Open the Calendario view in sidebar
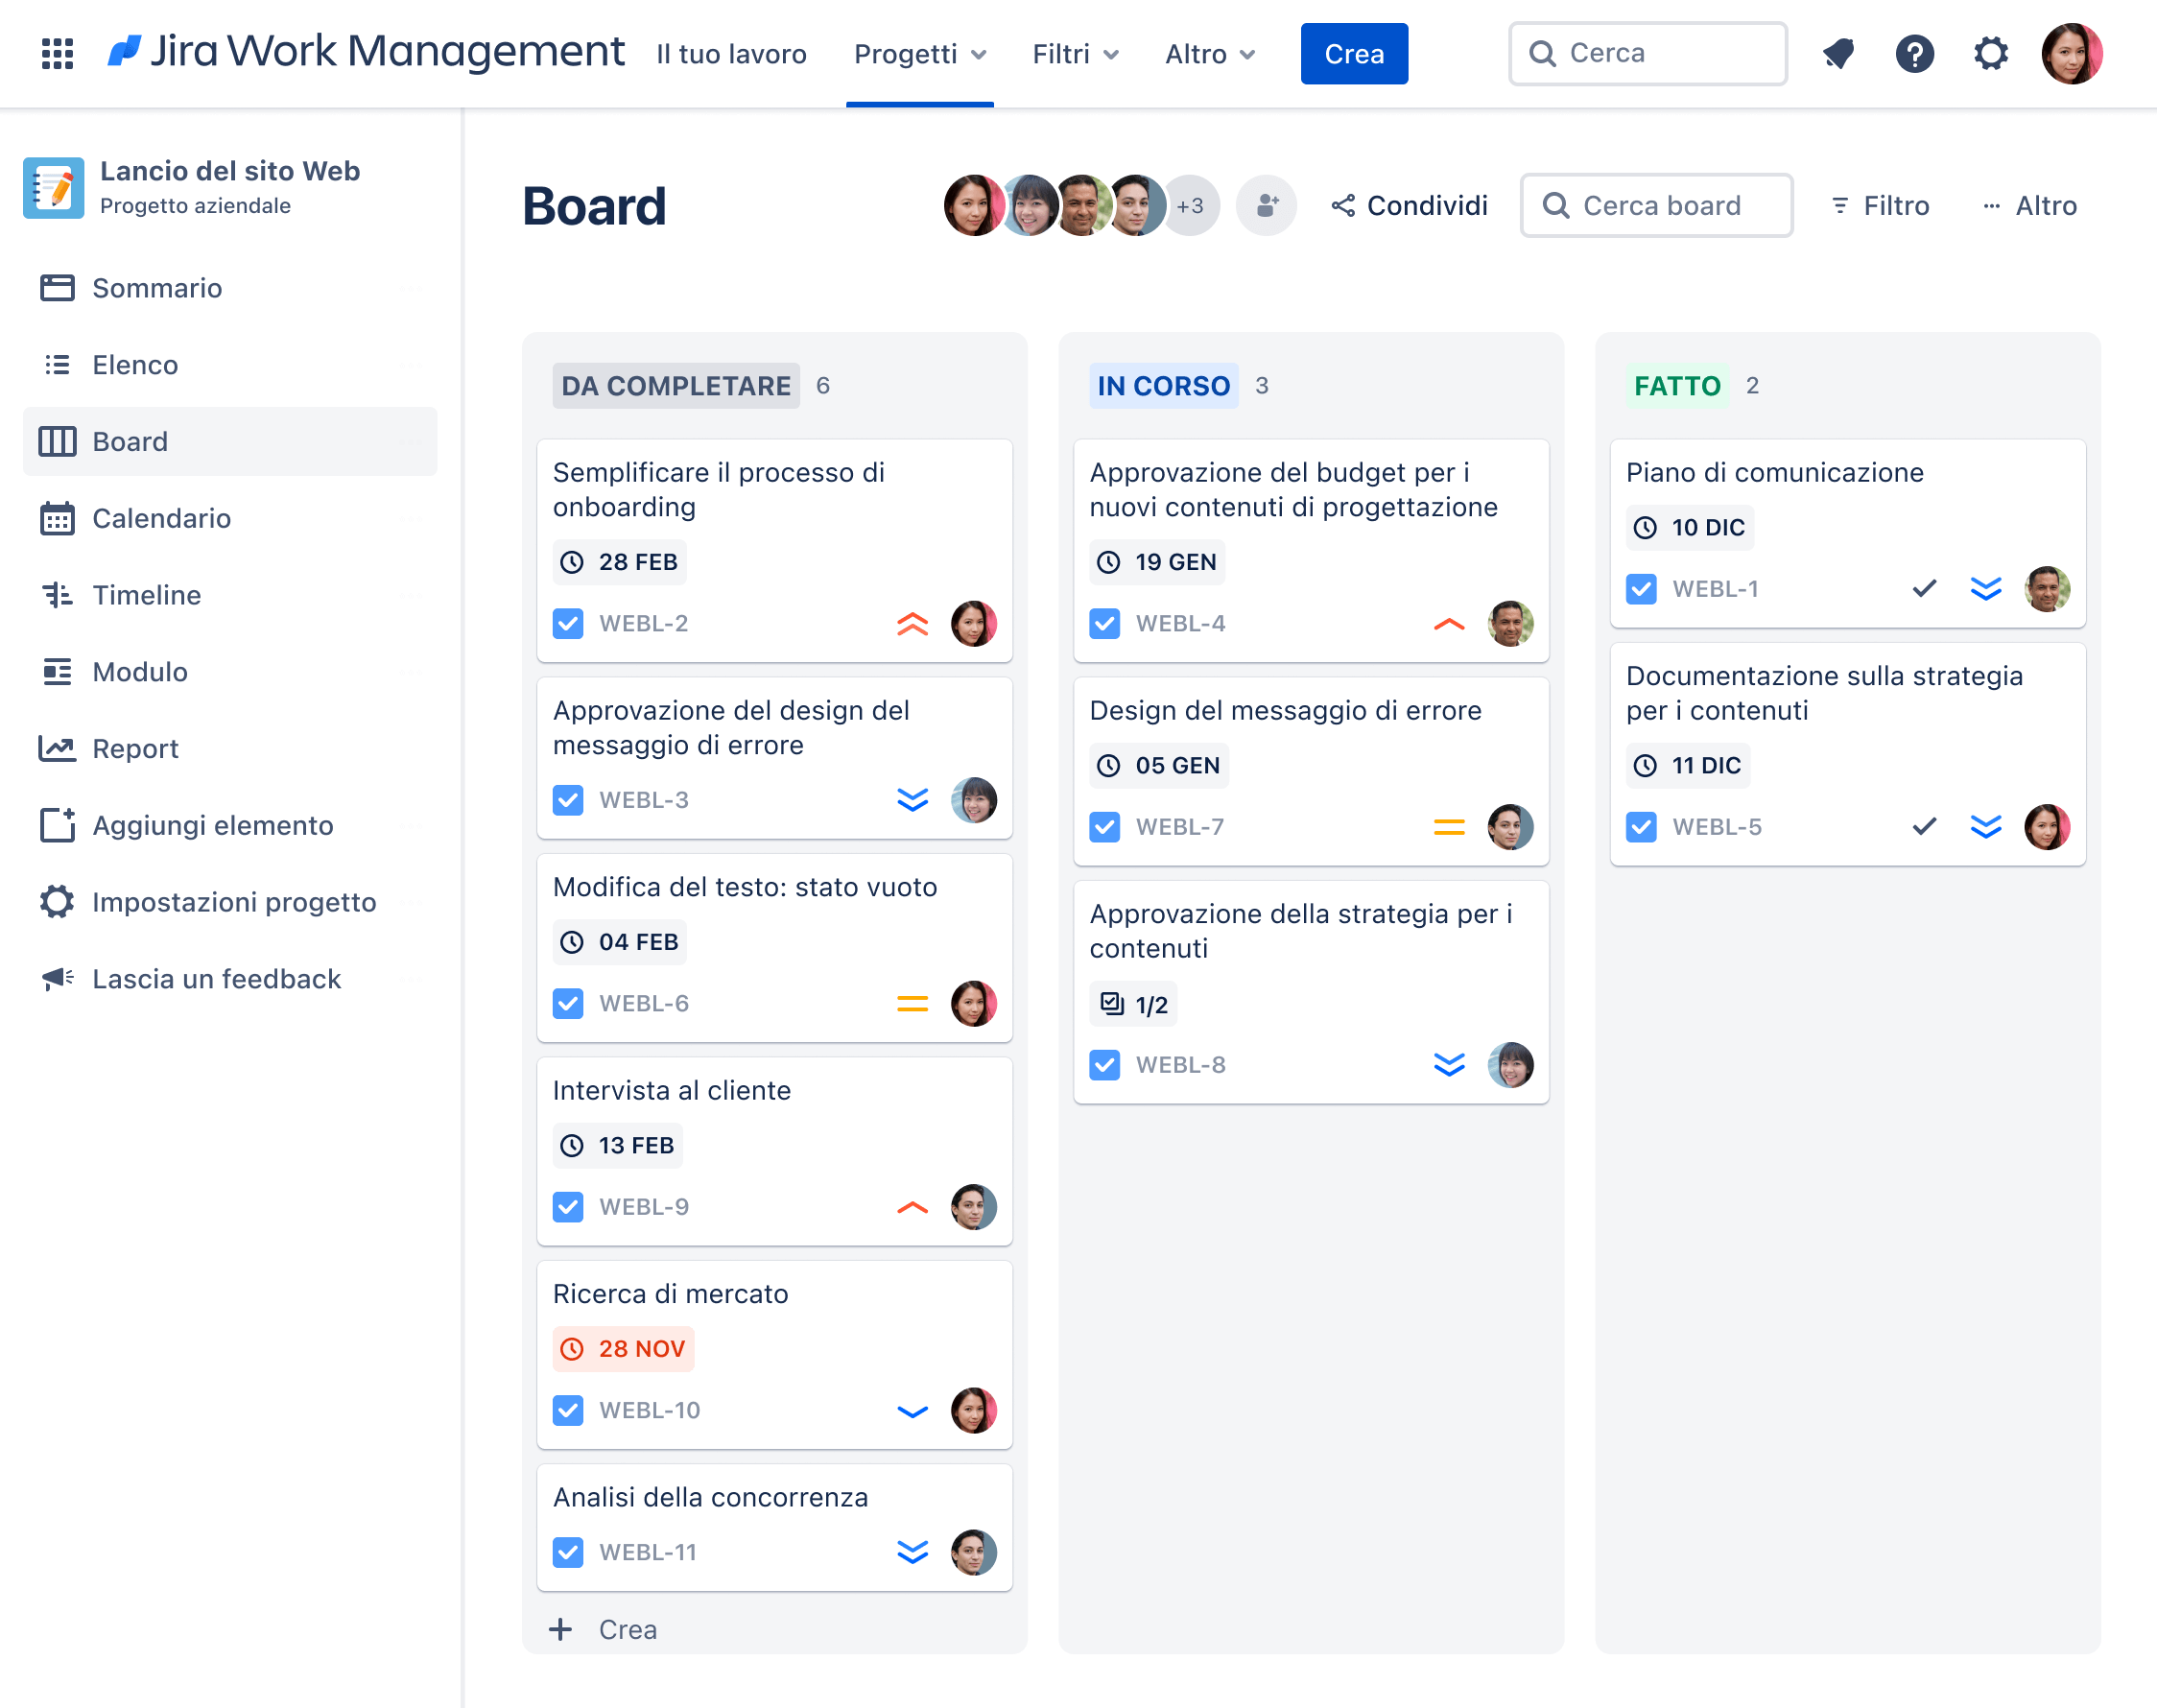Viewport: 2157px width, 1708px height. click(x=161, y=518)
